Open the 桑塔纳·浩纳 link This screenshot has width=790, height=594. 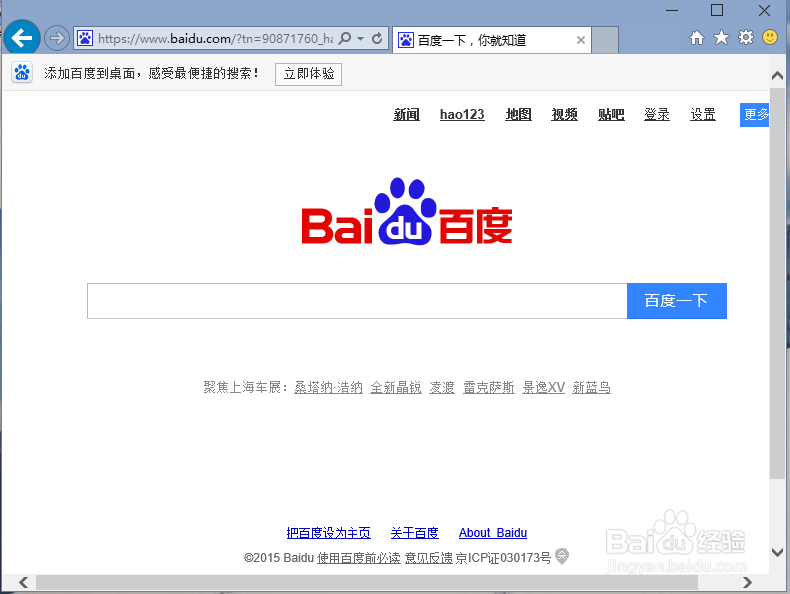tap(328, 387)
